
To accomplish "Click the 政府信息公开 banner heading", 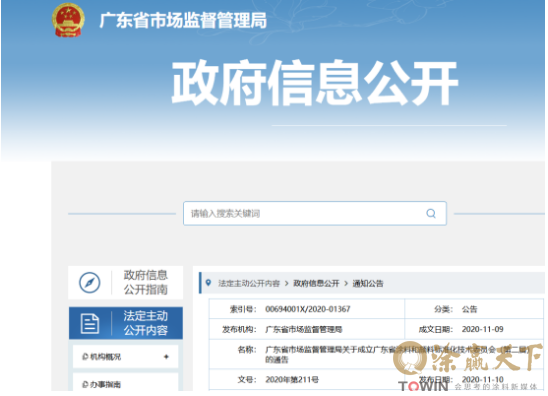I will pos(315,83).
